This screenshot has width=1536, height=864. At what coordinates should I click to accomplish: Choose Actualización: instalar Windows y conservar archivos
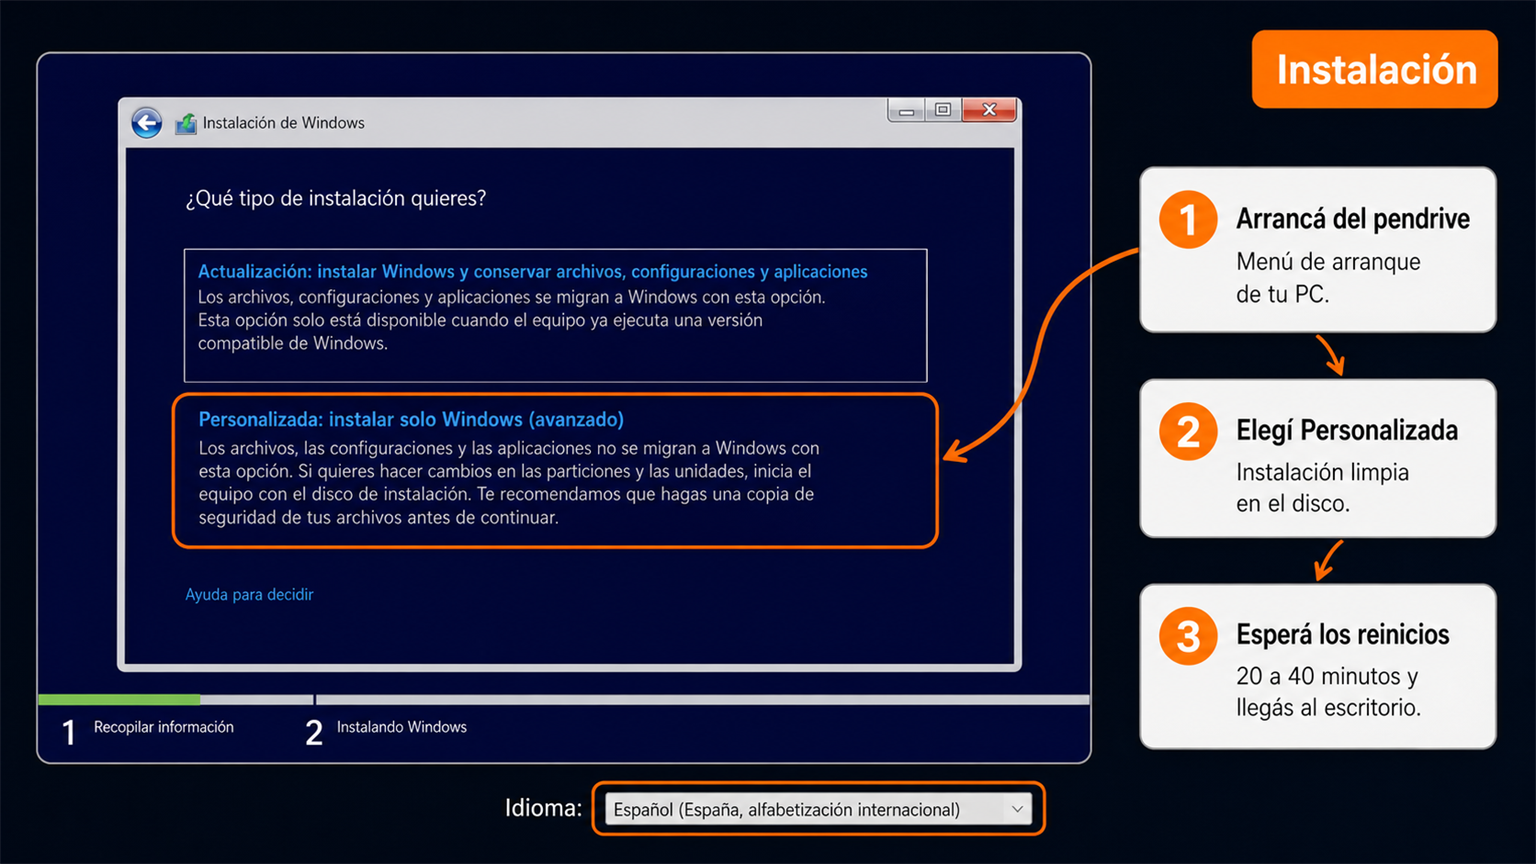click(555, 315)
